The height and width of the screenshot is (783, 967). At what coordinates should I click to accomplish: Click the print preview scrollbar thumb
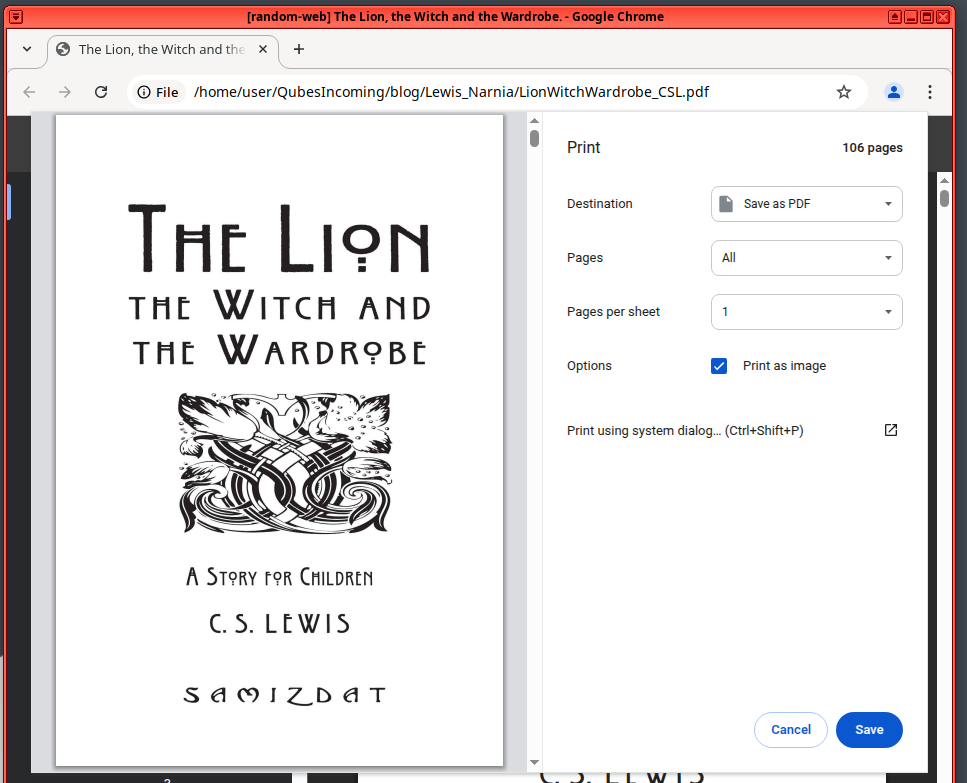click(535, 138)
